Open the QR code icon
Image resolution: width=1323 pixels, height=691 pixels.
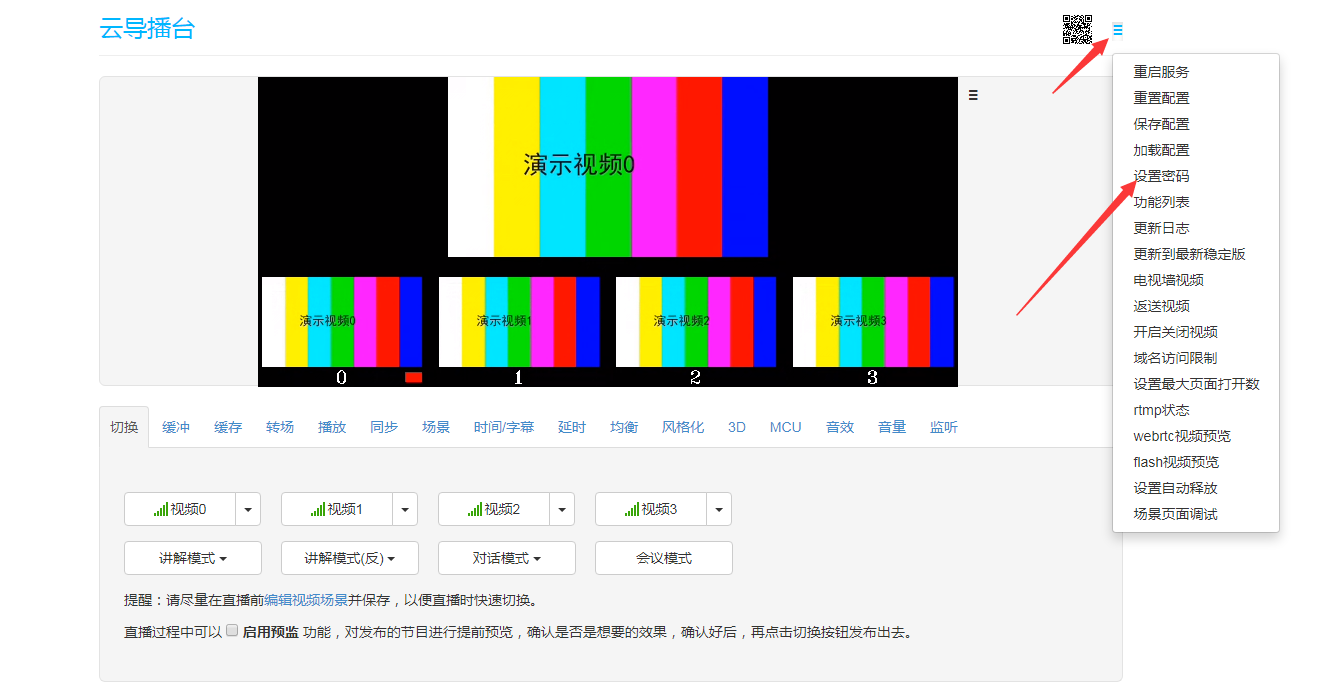click(1077, 30)
